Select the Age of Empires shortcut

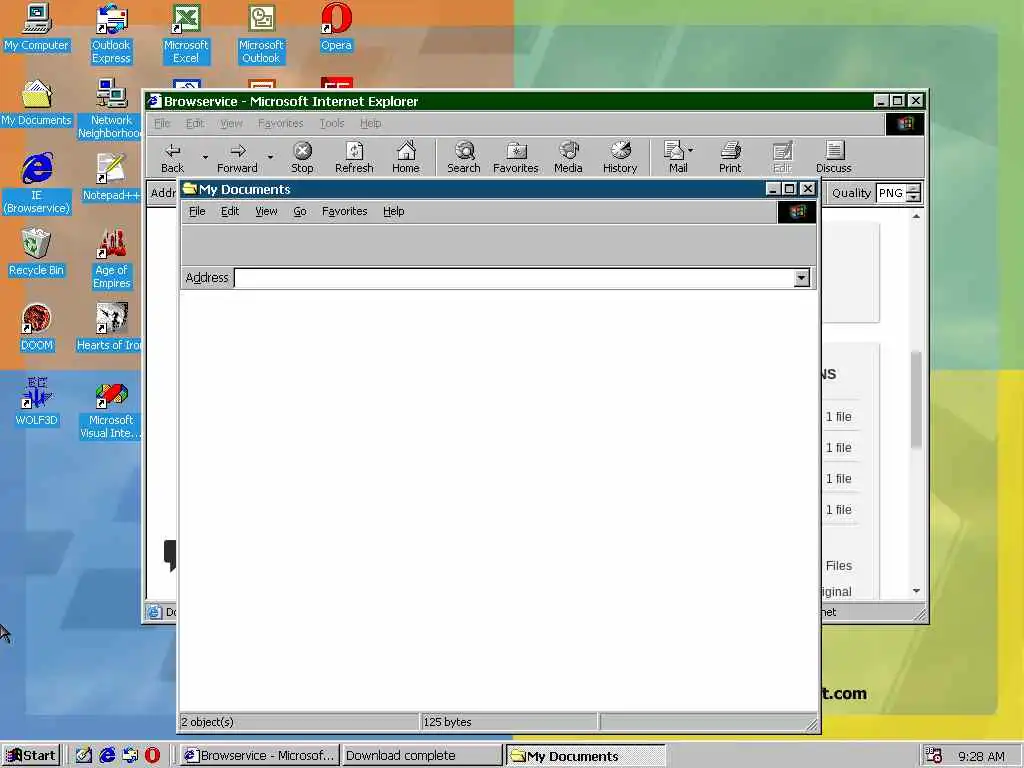pyautogui.click(x=112, y=259)
